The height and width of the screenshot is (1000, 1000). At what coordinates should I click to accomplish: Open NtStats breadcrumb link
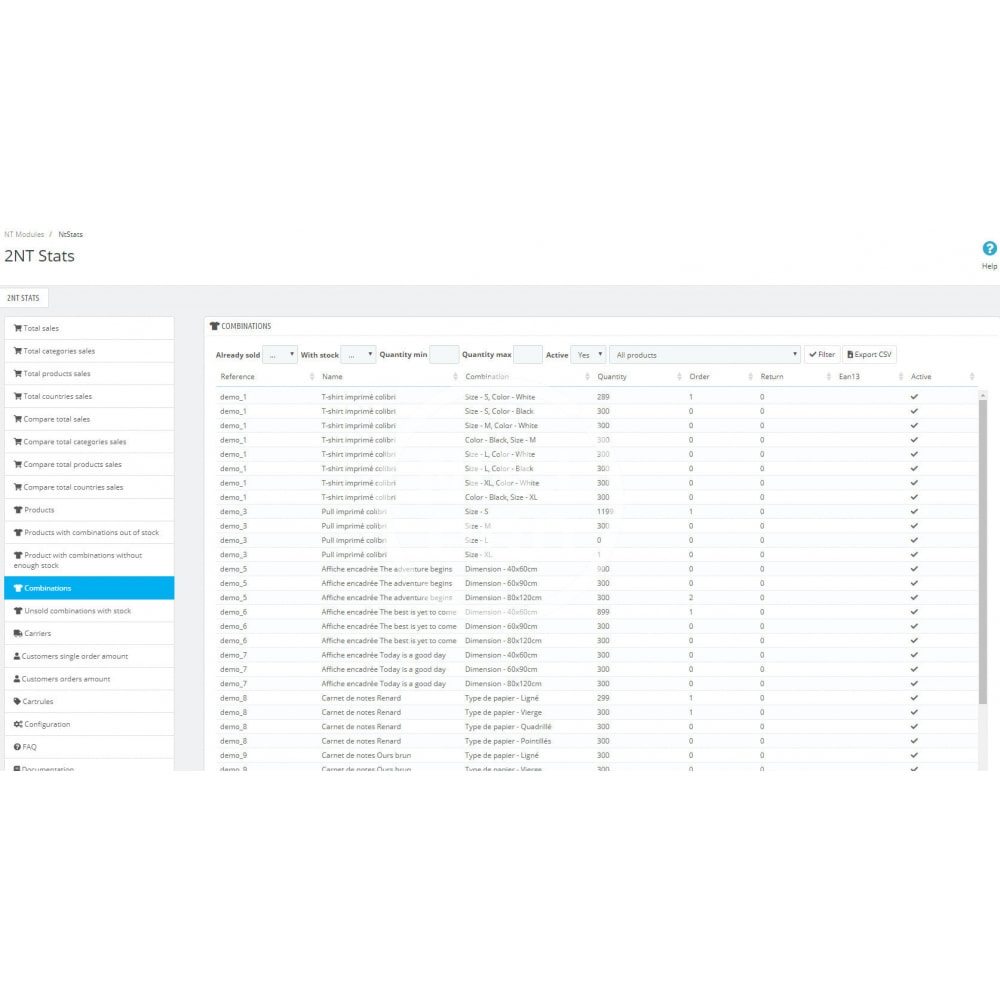coord(71,235)
